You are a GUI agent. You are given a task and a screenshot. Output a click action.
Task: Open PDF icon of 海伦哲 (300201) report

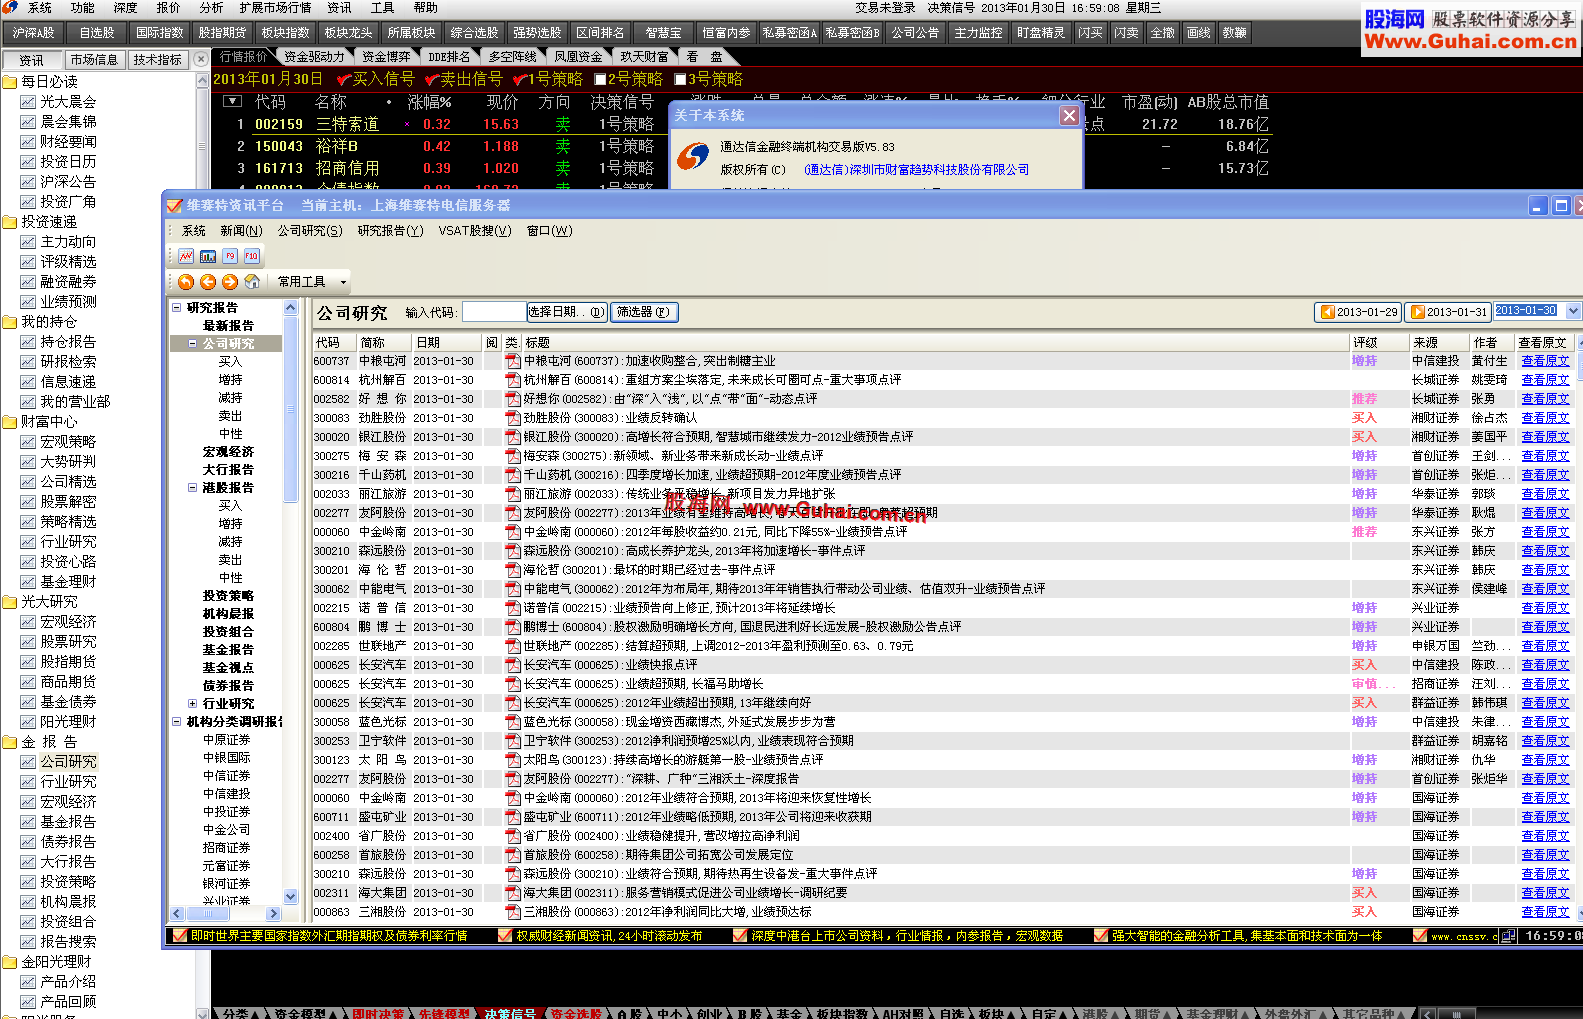point(513,570)
